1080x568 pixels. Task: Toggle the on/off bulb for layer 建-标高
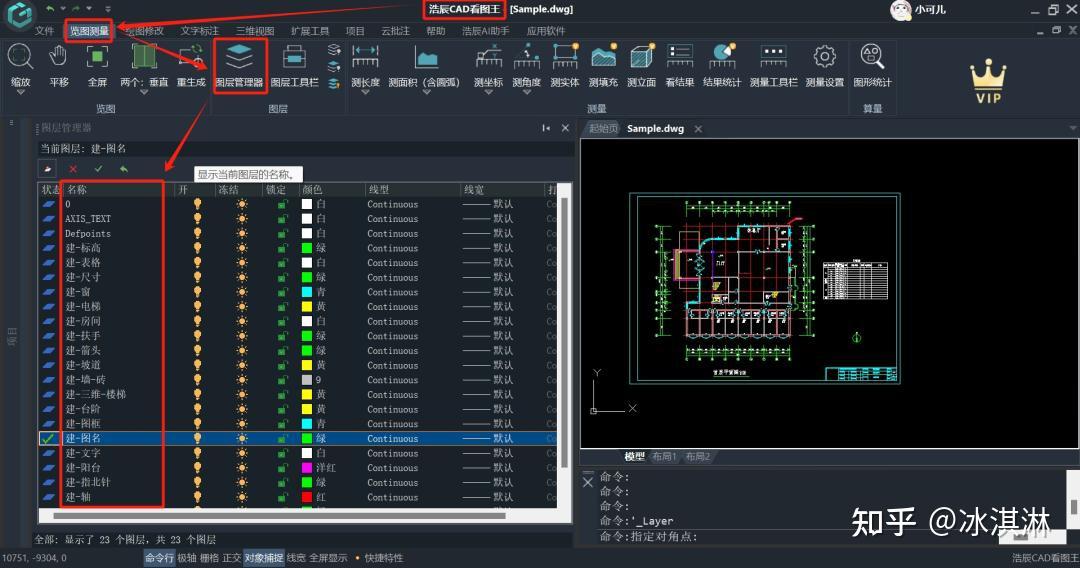198,248
